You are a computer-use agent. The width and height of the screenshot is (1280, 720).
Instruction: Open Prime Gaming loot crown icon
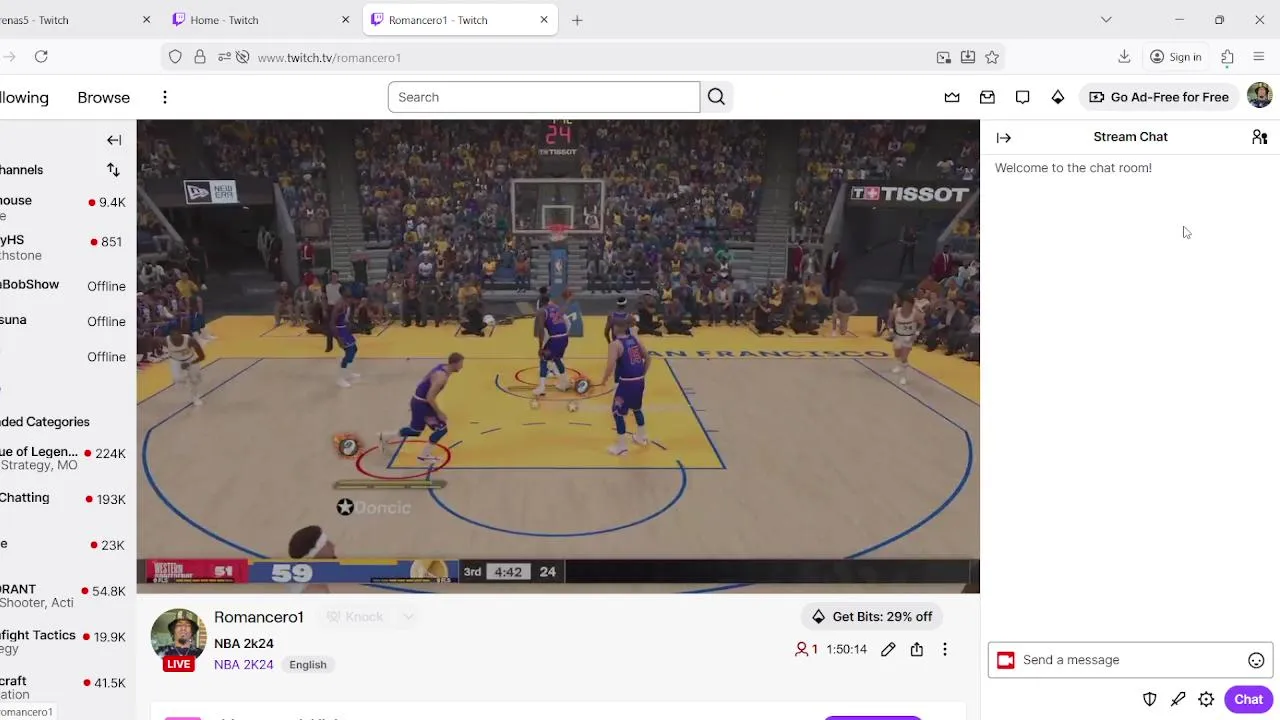tap(952, 97)
